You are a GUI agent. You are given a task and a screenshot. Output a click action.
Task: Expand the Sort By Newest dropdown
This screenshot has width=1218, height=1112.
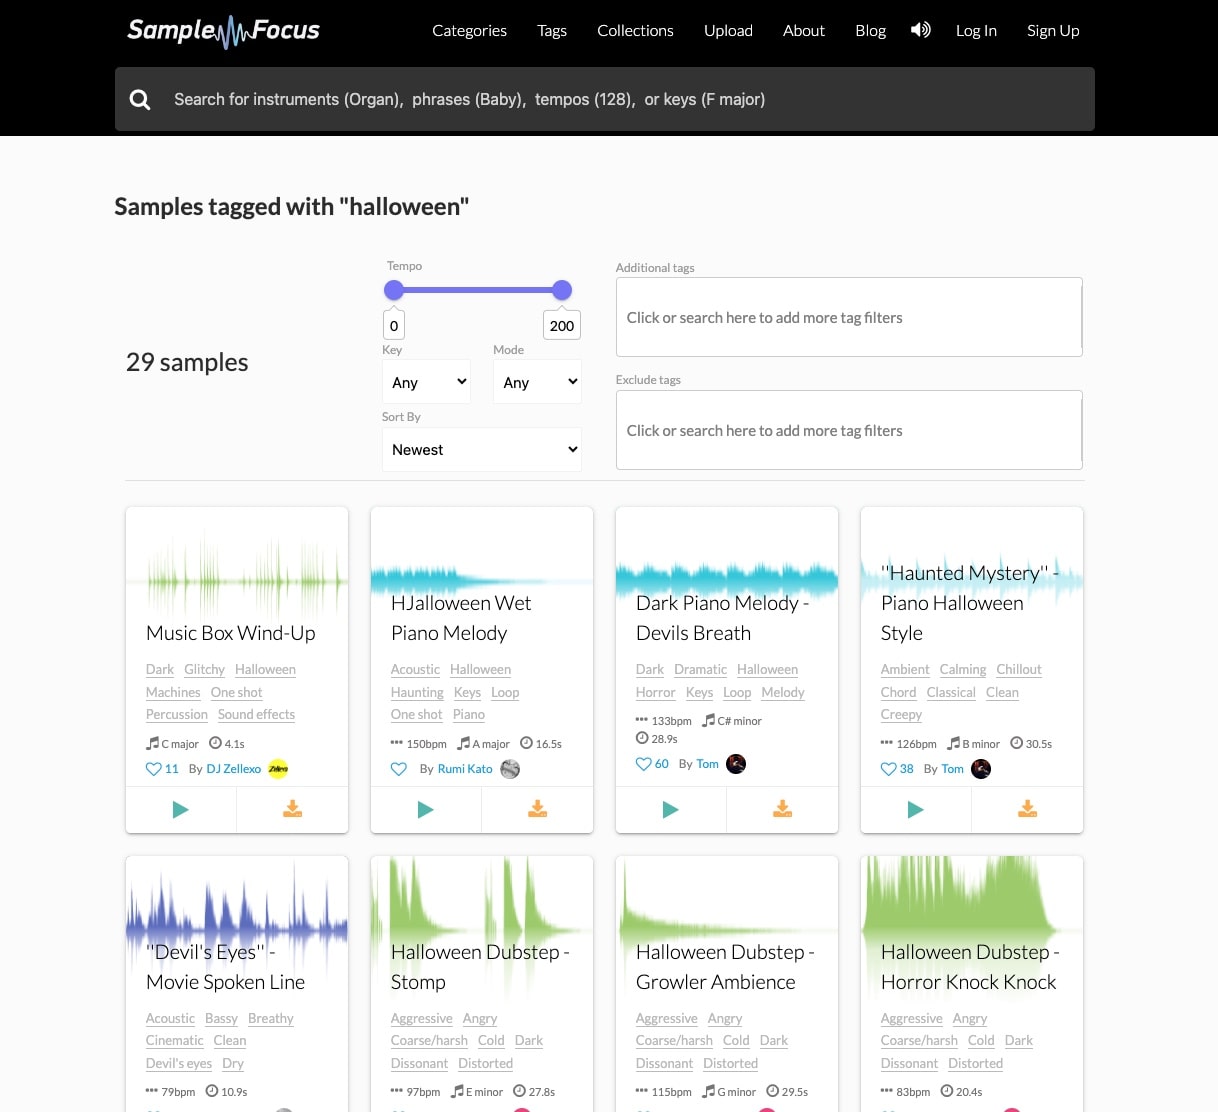point(482,450)
